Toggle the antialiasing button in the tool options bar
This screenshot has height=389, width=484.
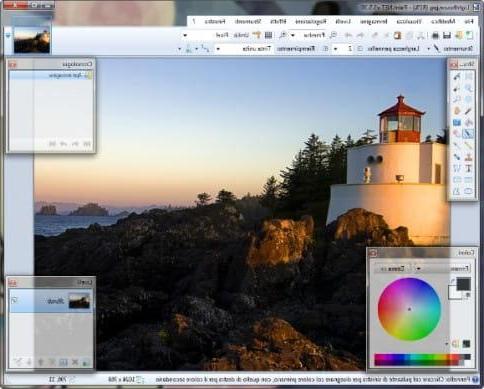[204, 49]
